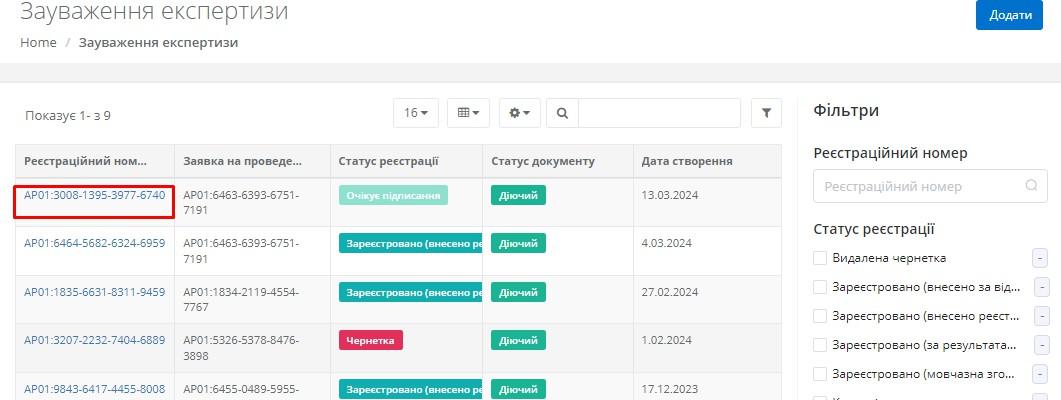Click the search magnifier icon in toolbar
The image size is (1061, 400).
coord(562,113)
